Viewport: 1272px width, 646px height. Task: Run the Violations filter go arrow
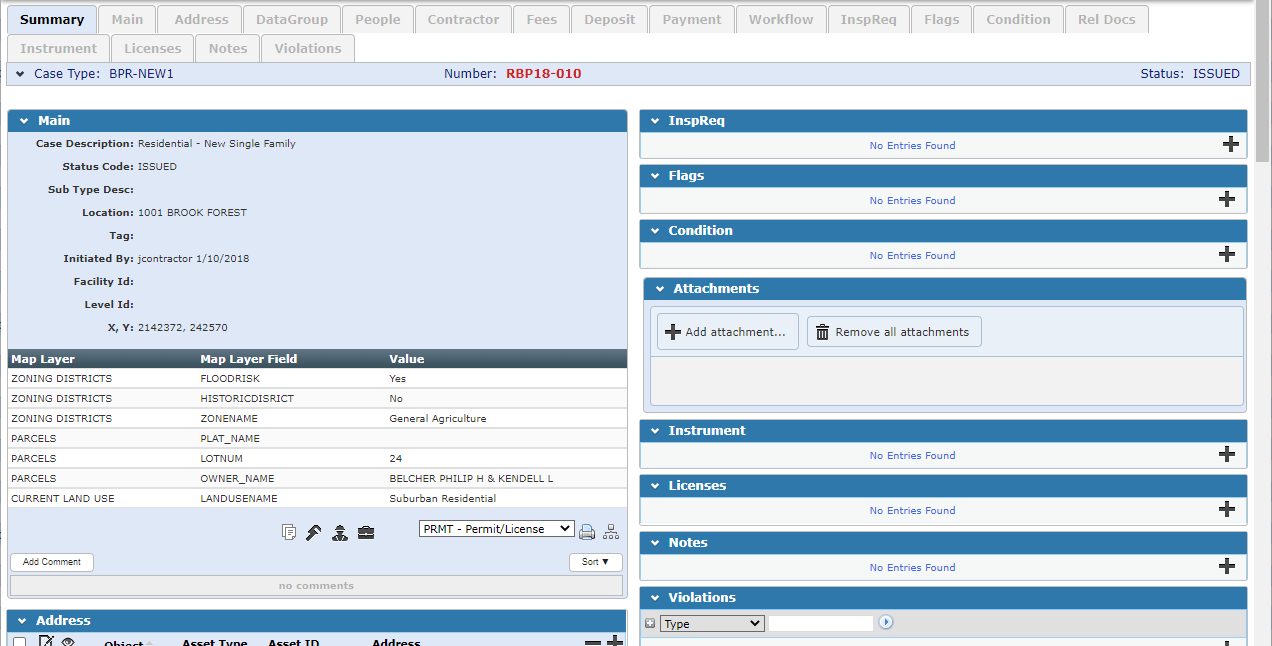886,623
